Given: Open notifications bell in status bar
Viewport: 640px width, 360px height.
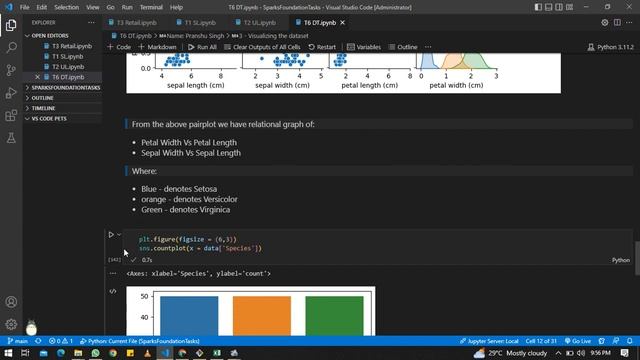Looking at the screenshot, I should click(x=630, y=341).
